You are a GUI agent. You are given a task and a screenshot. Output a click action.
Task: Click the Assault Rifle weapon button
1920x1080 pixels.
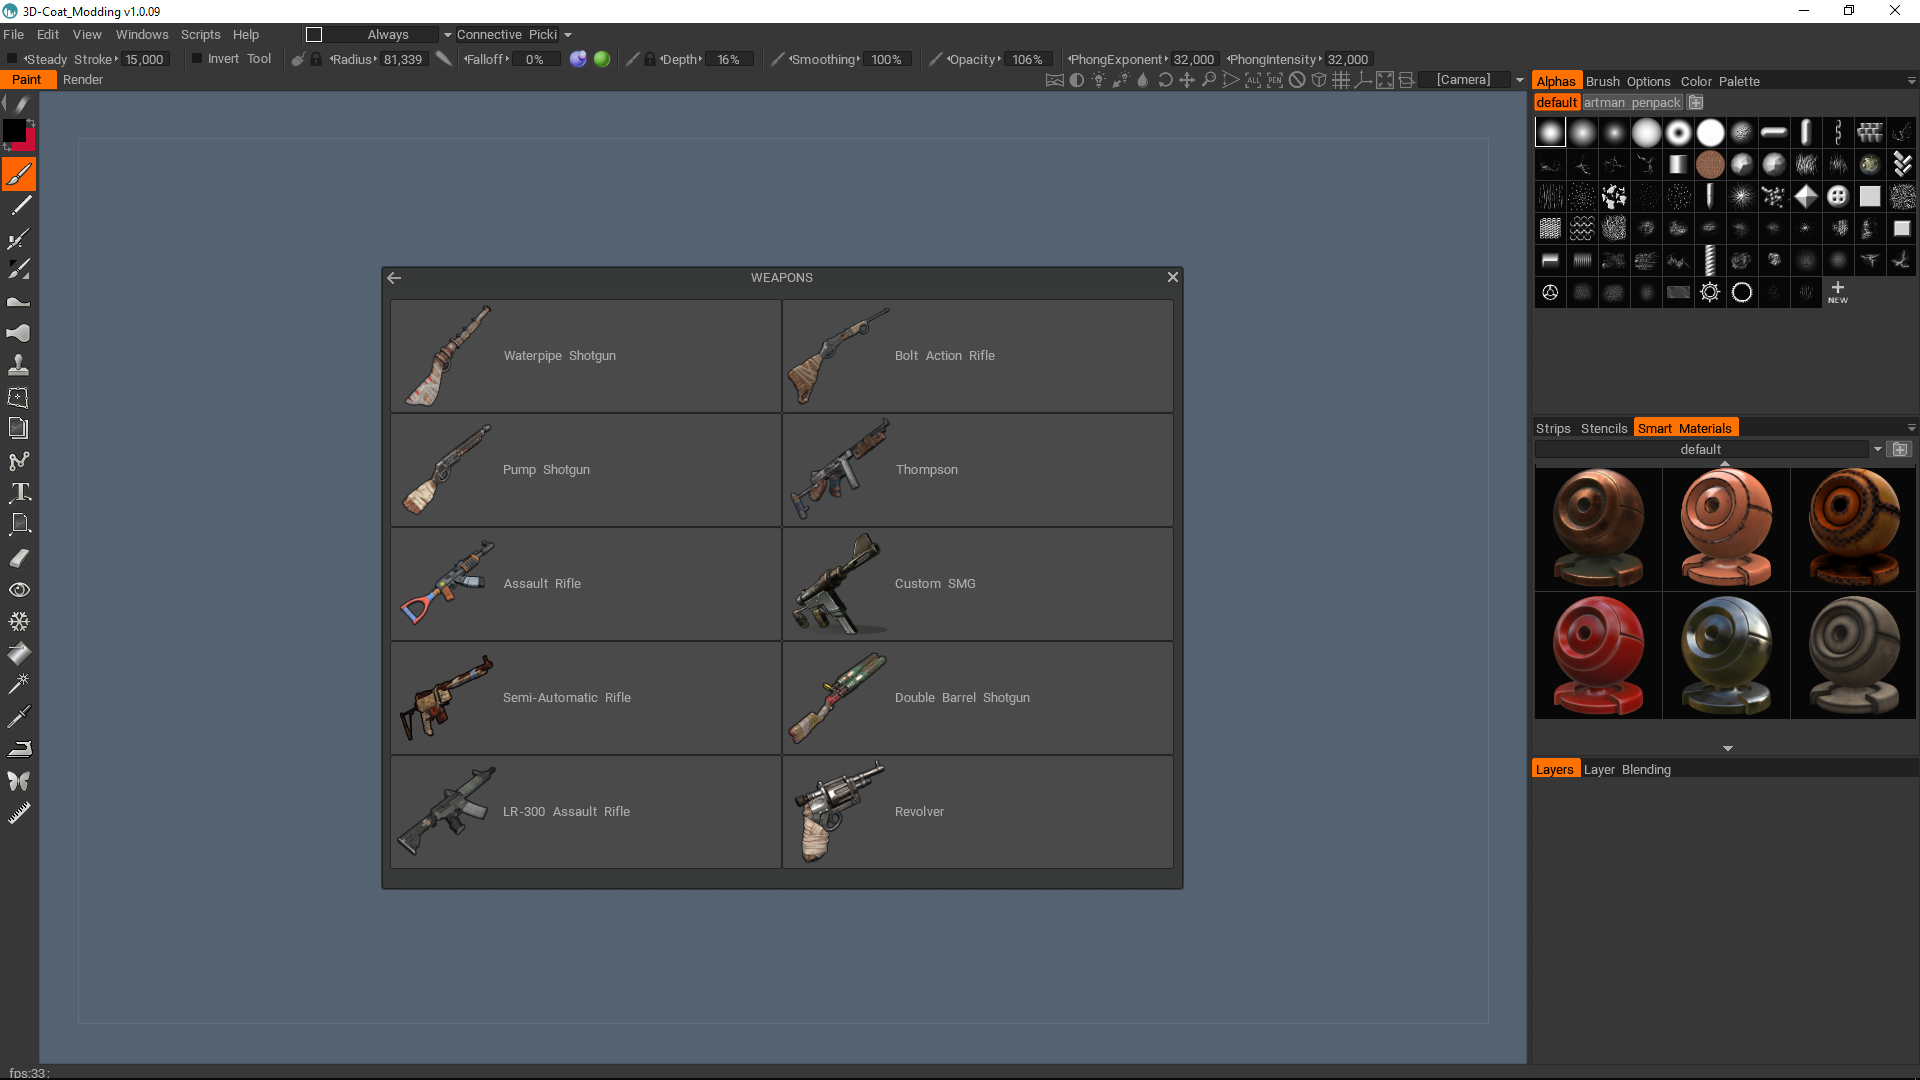(587, 583)
